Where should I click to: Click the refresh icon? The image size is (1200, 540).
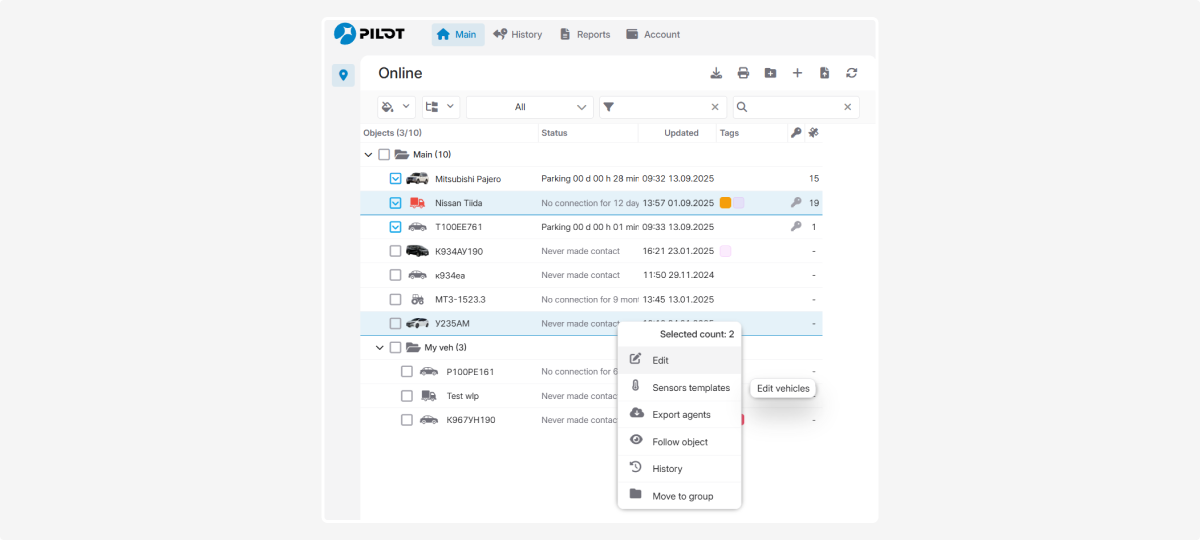pos(851,73)
